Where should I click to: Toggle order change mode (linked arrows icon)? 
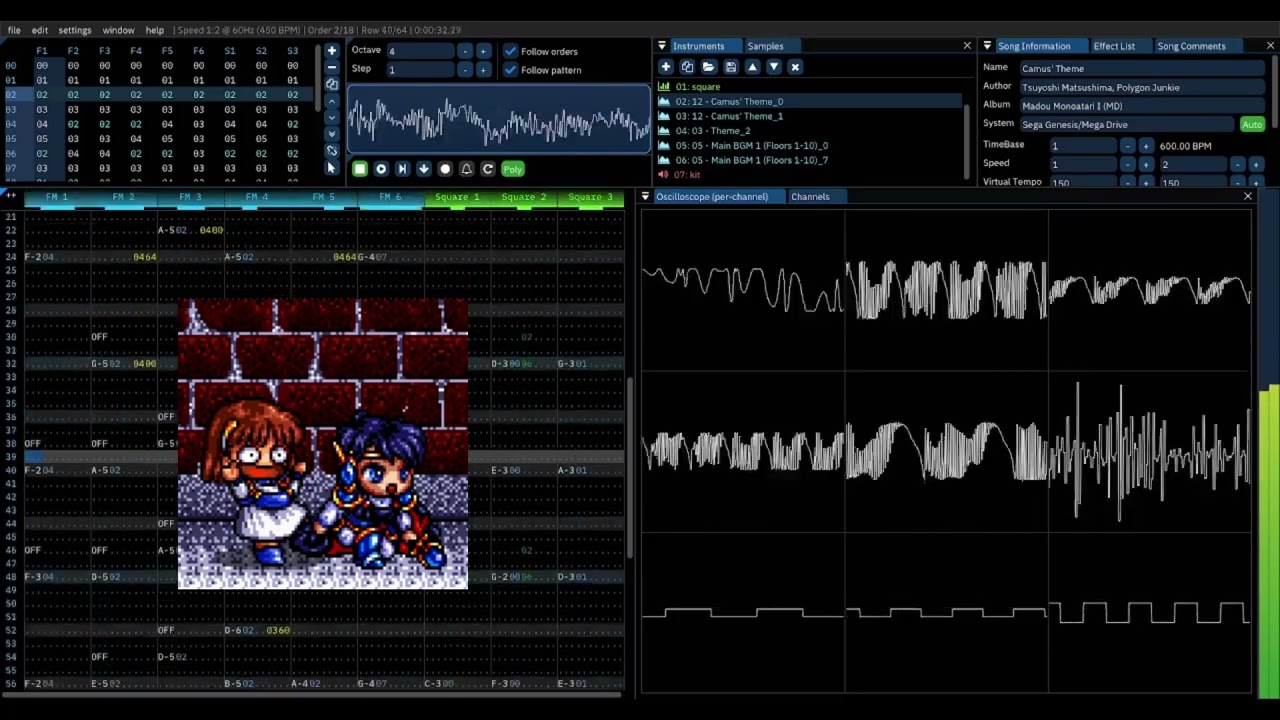[332, 151]
